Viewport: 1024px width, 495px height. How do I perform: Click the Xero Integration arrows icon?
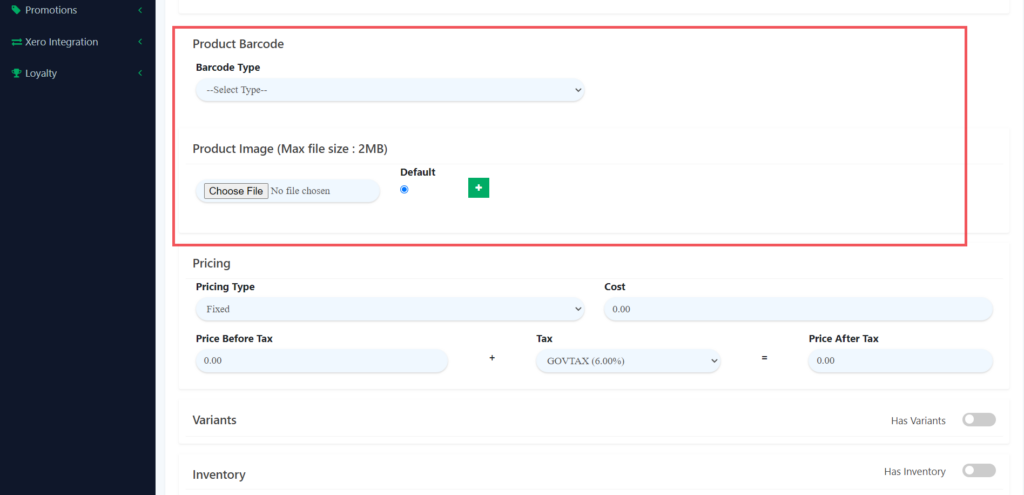point(16,42)
